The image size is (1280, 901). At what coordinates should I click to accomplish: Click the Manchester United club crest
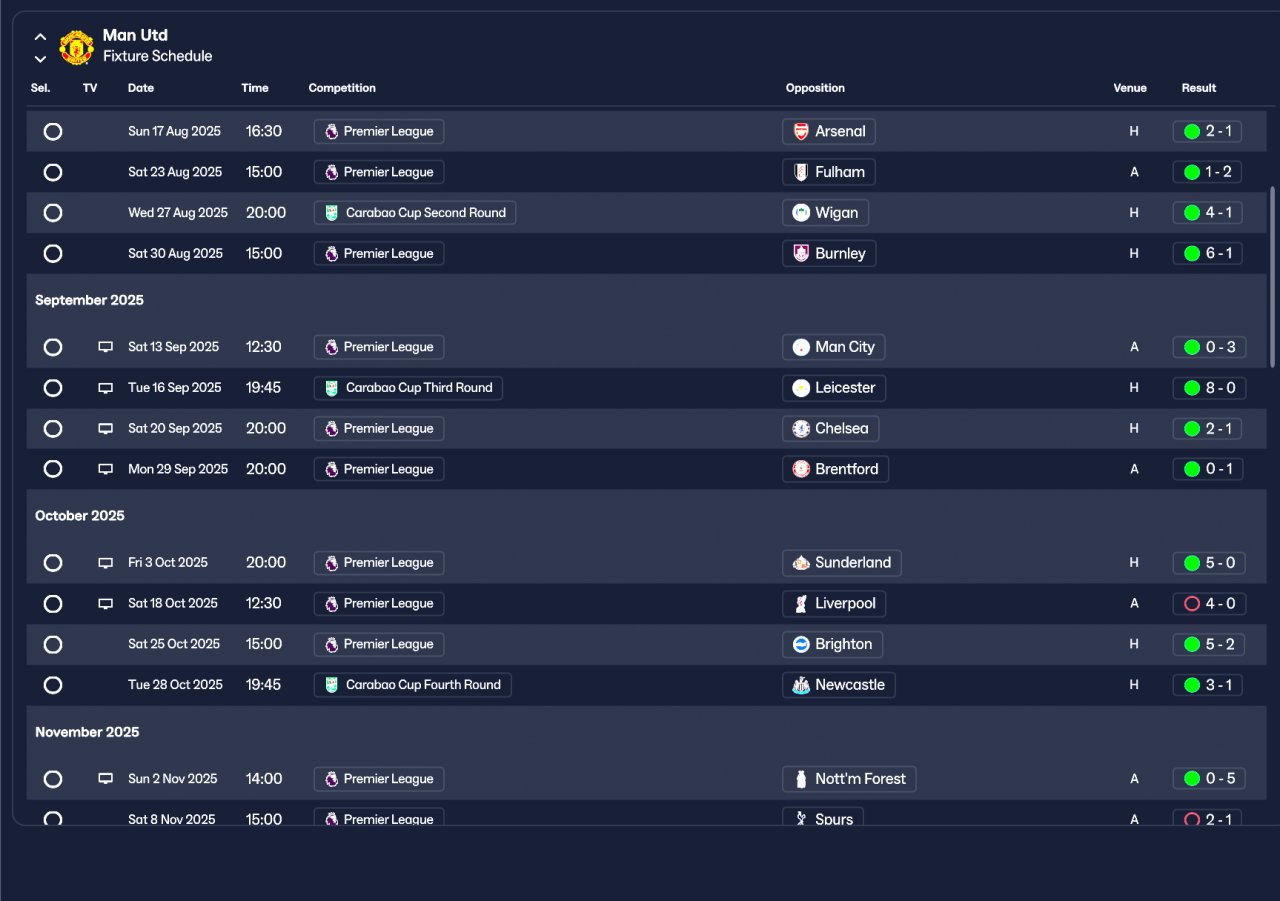76,46
